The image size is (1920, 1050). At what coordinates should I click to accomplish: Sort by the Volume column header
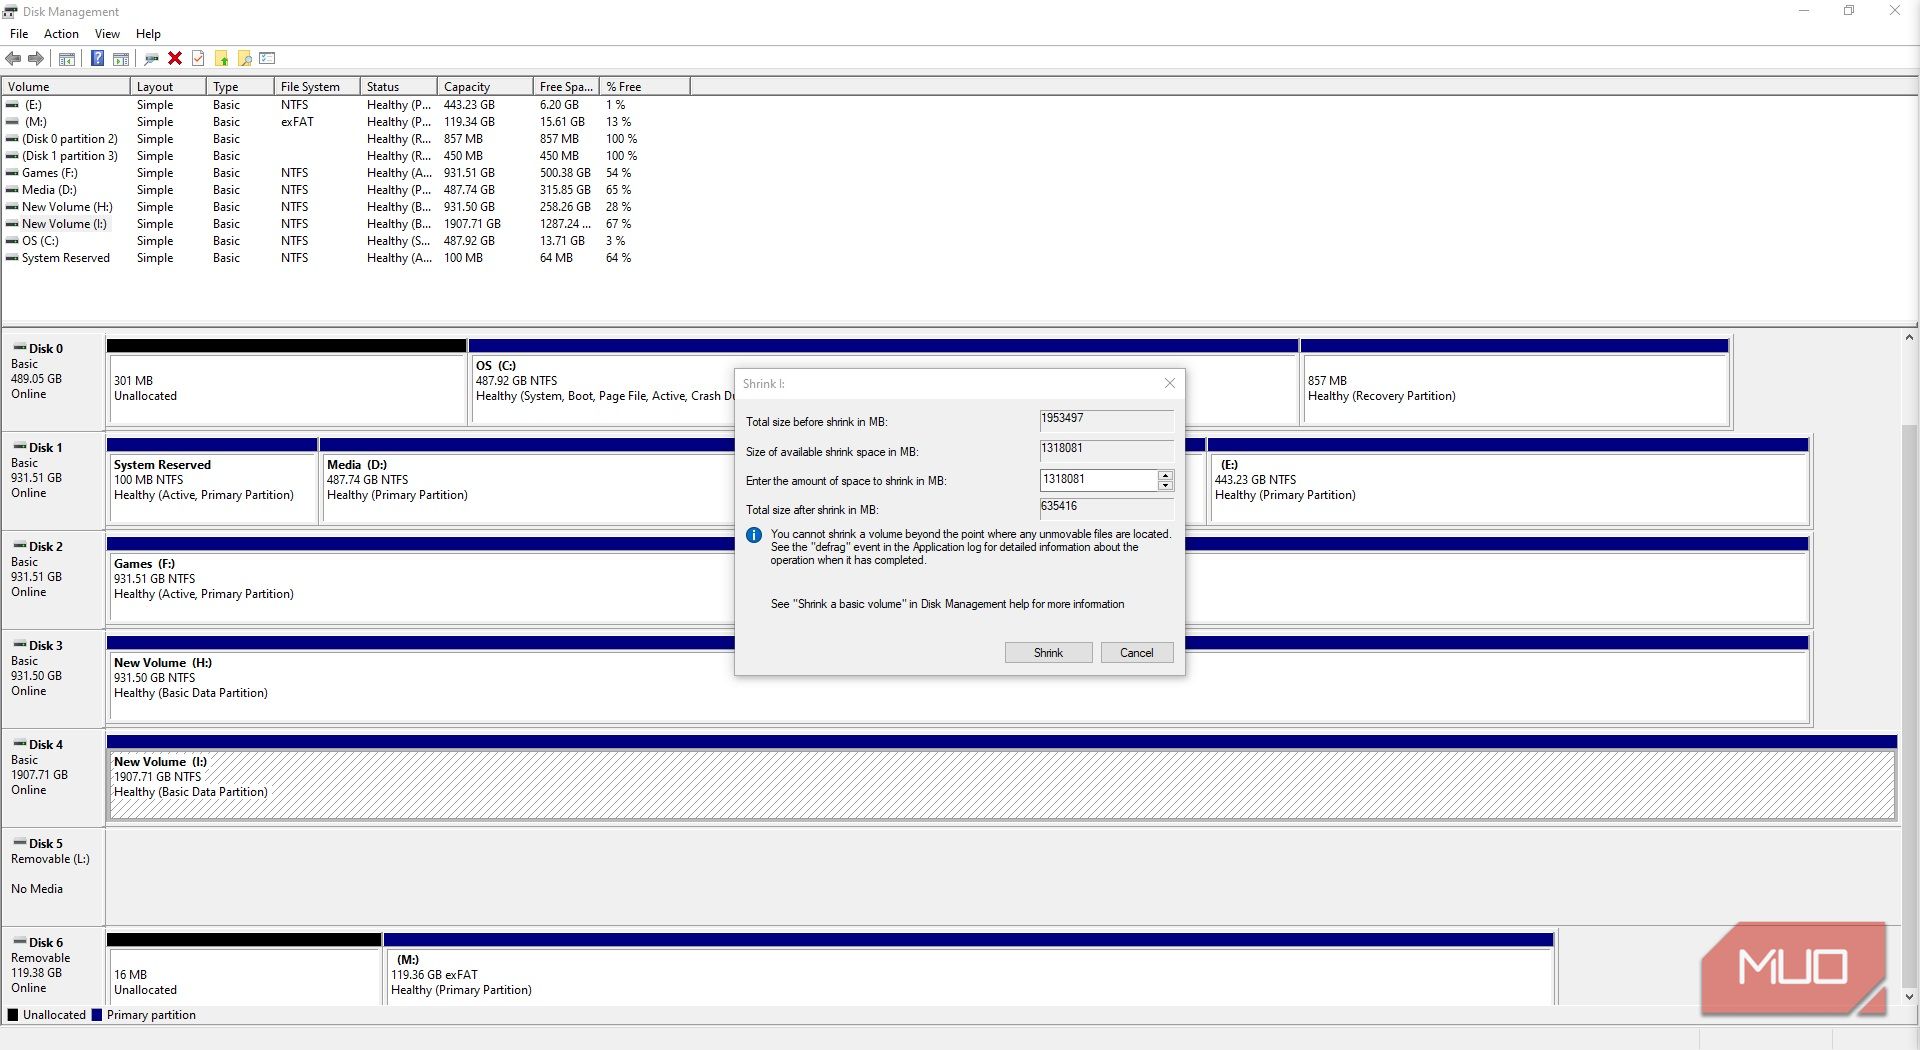pos(66,87)
